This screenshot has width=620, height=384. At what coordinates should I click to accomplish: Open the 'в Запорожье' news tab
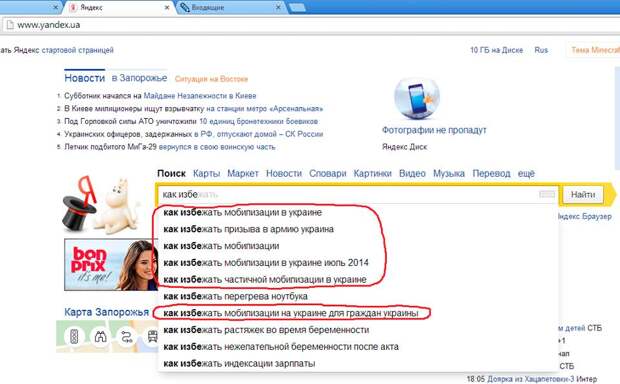(139, 78)
